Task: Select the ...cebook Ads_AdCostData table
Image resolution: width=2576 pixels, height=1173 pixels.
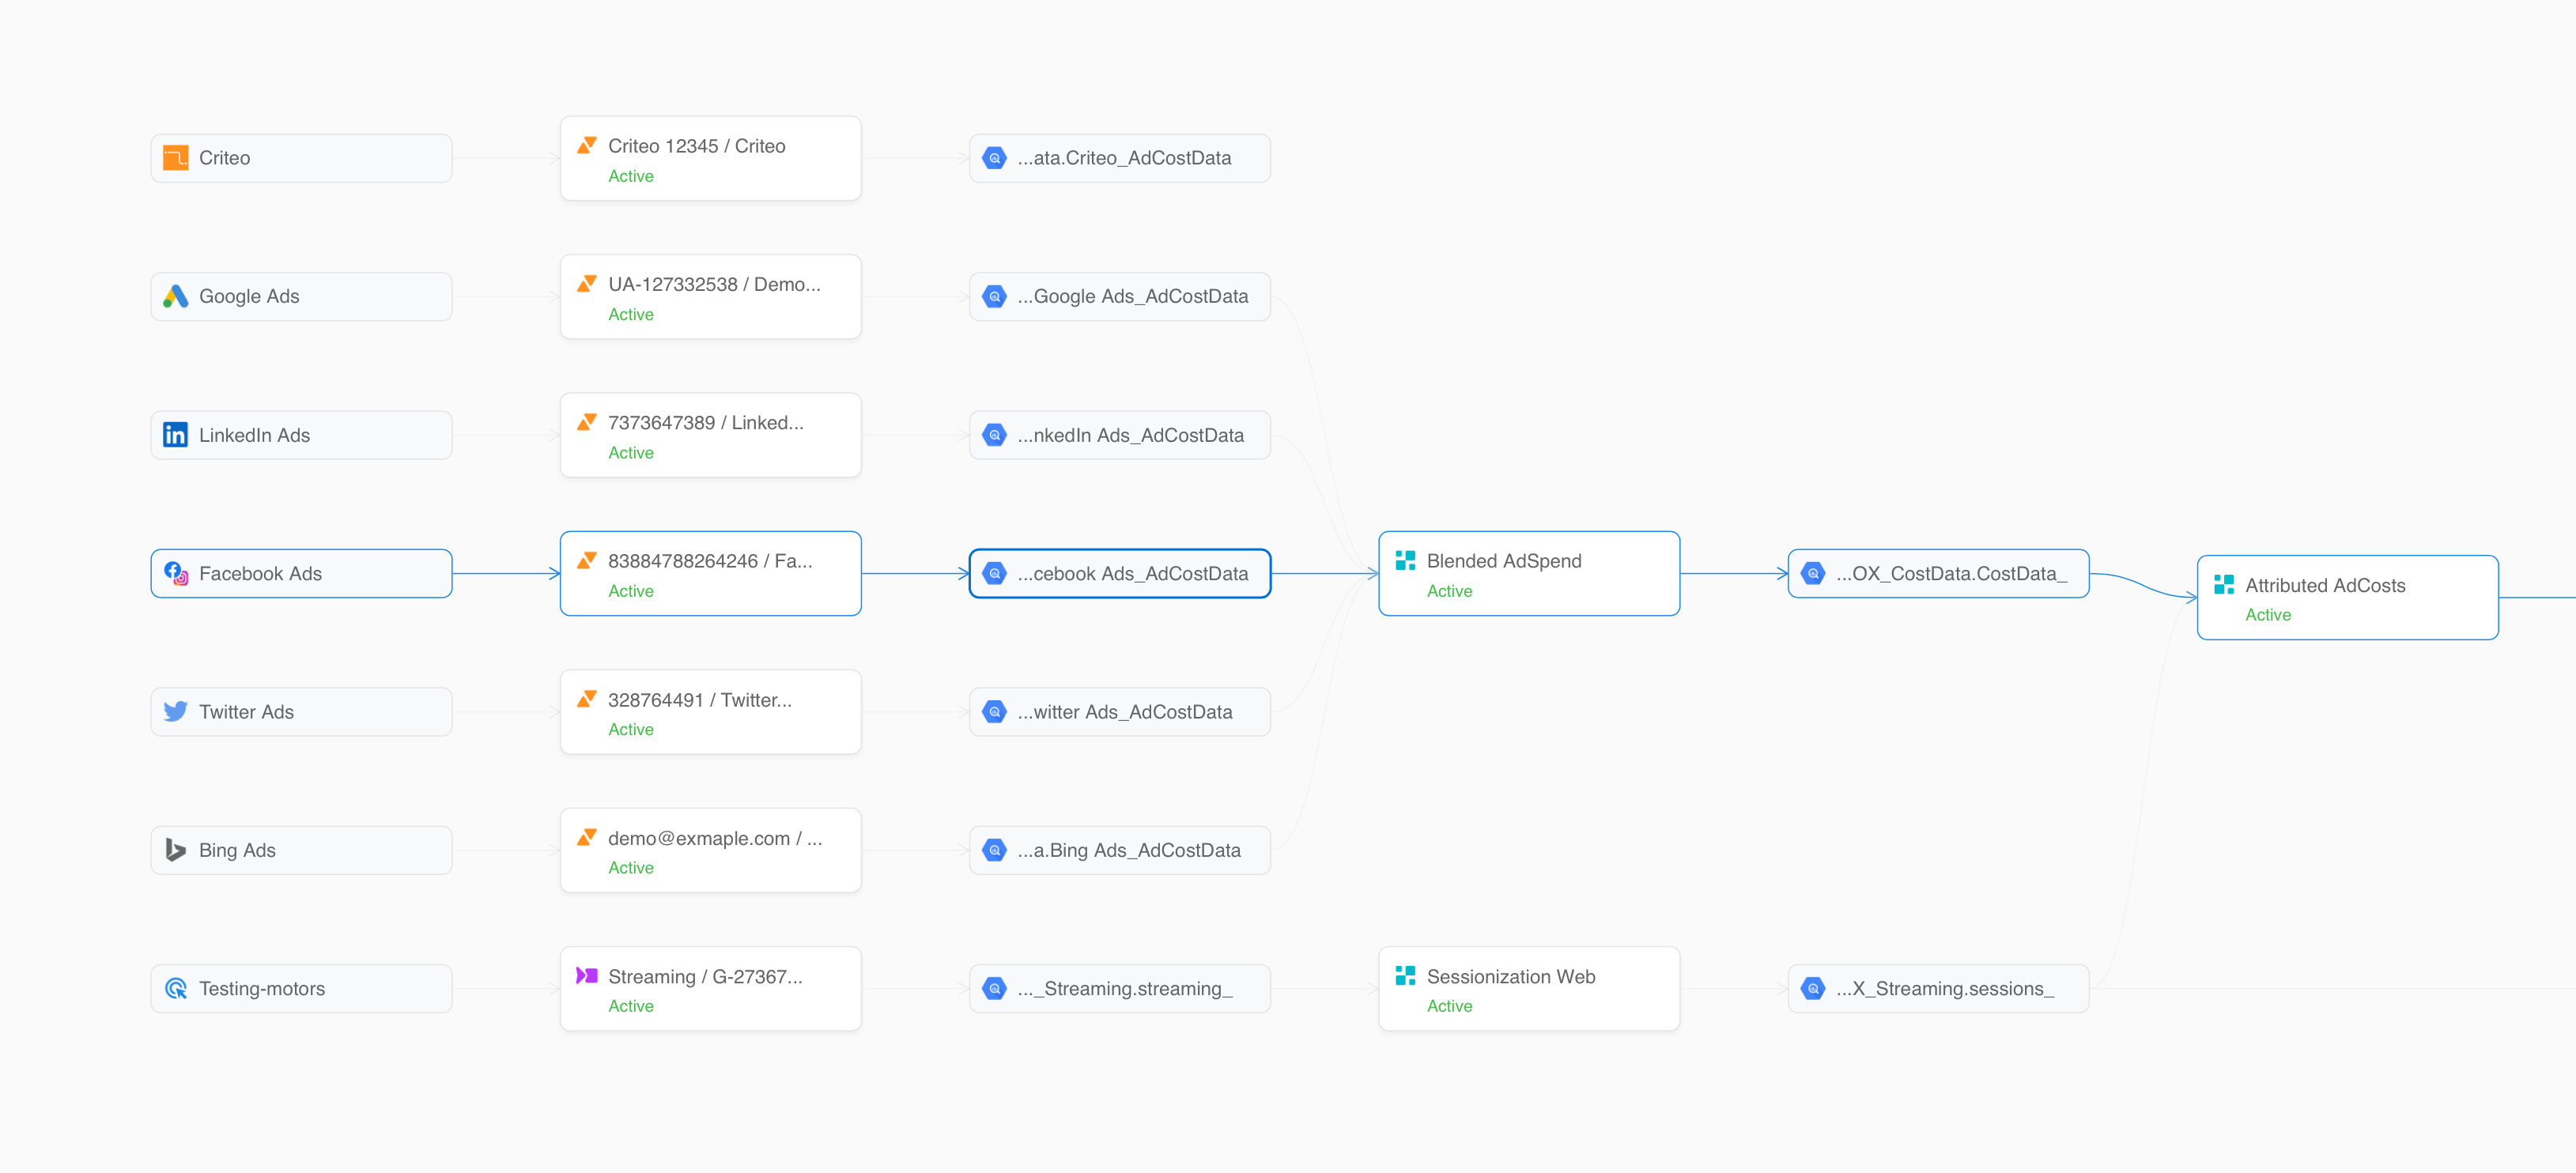Action: (x=1120, y=573)
